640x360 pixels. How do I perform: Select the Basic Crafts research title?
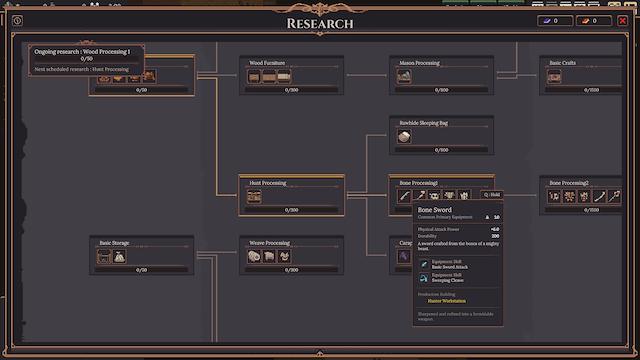(562, 63)
